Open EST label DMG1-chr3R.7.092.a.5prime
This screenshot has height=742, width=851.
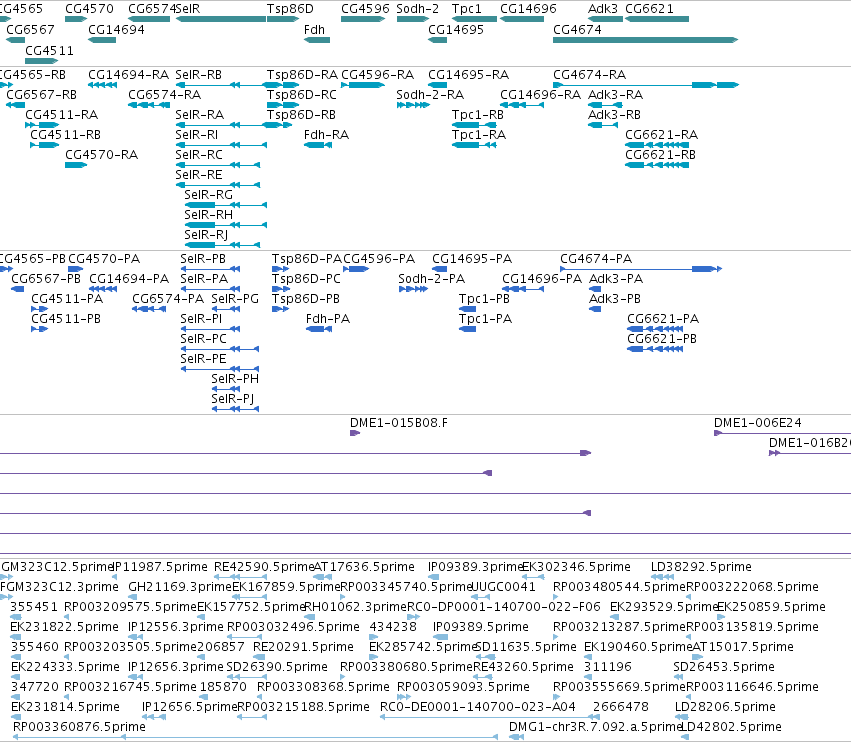pyautogui.click(x=595, y=727)
